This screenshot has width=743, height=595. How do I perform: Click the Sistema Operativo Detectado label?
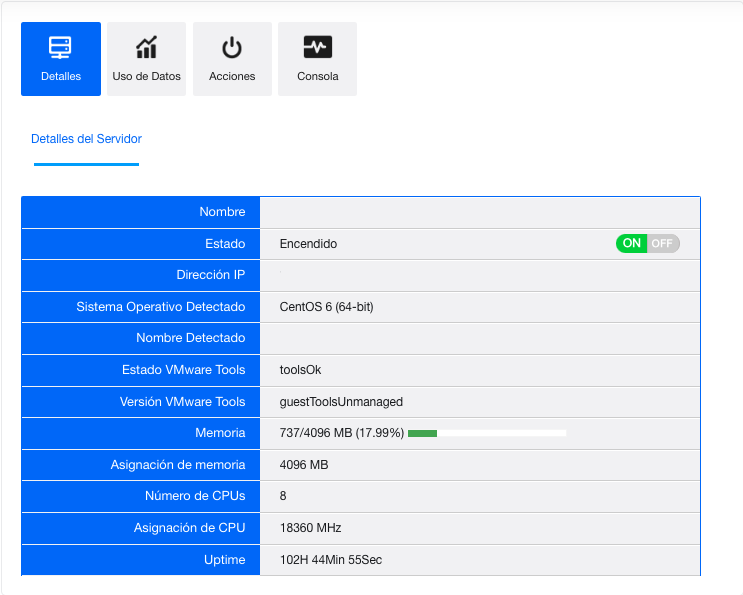161,307
